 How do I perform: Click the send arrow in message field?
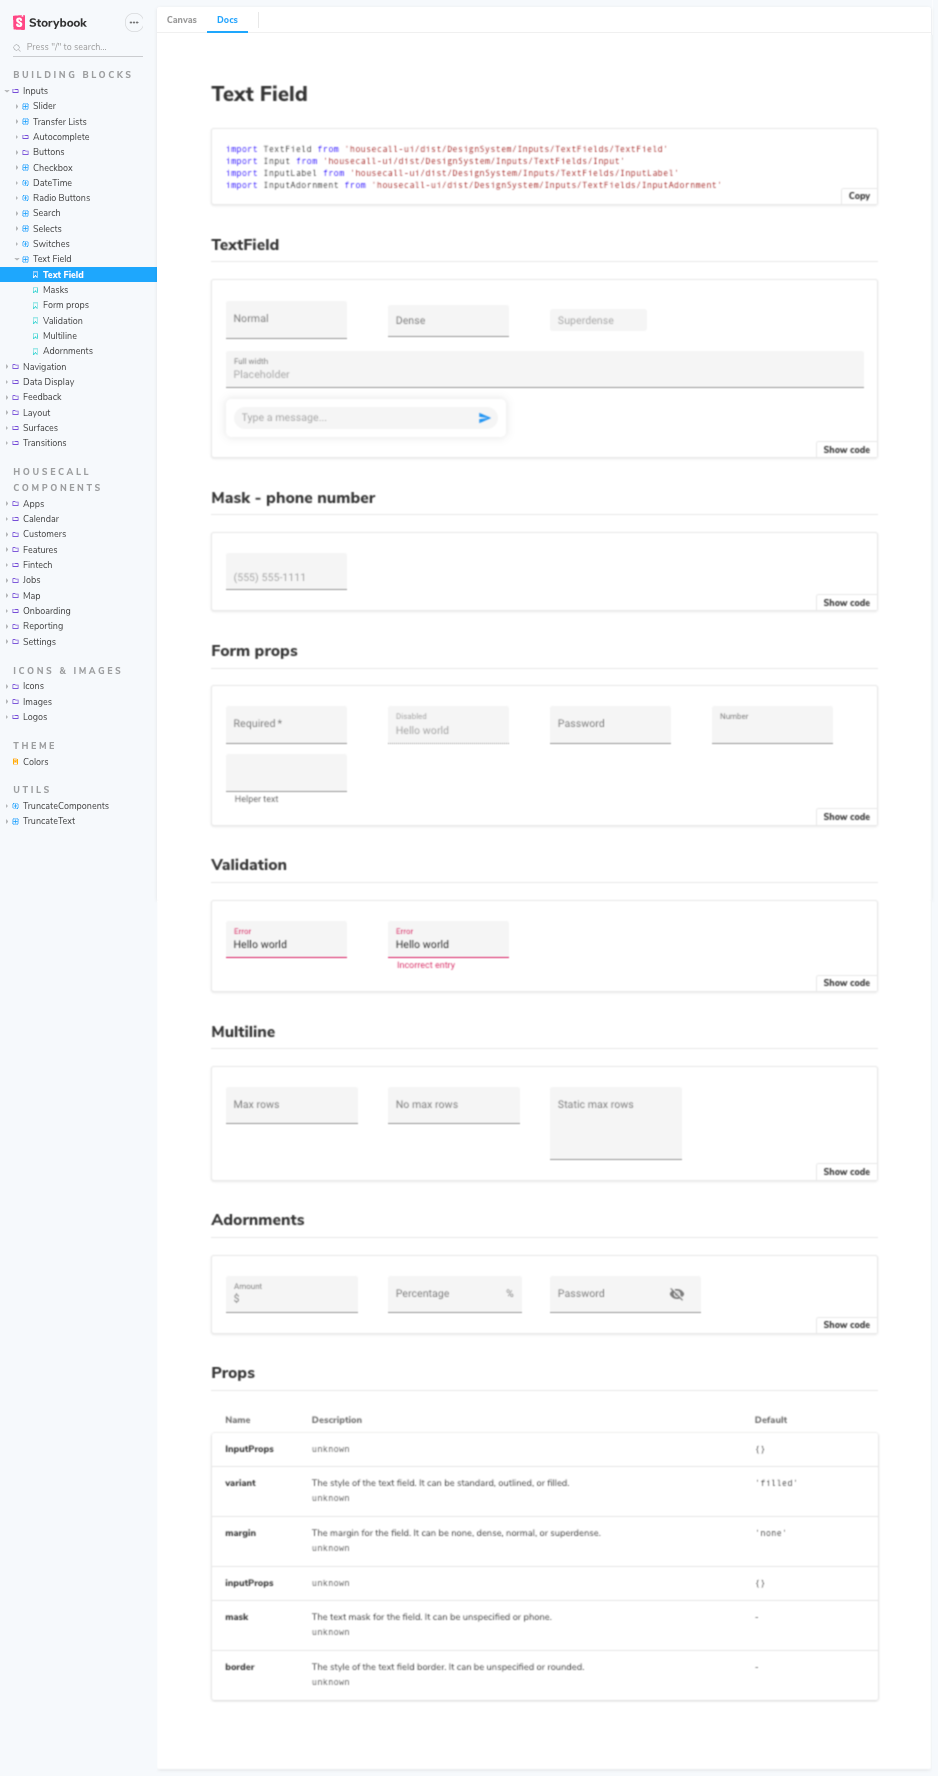pos(484,418)
